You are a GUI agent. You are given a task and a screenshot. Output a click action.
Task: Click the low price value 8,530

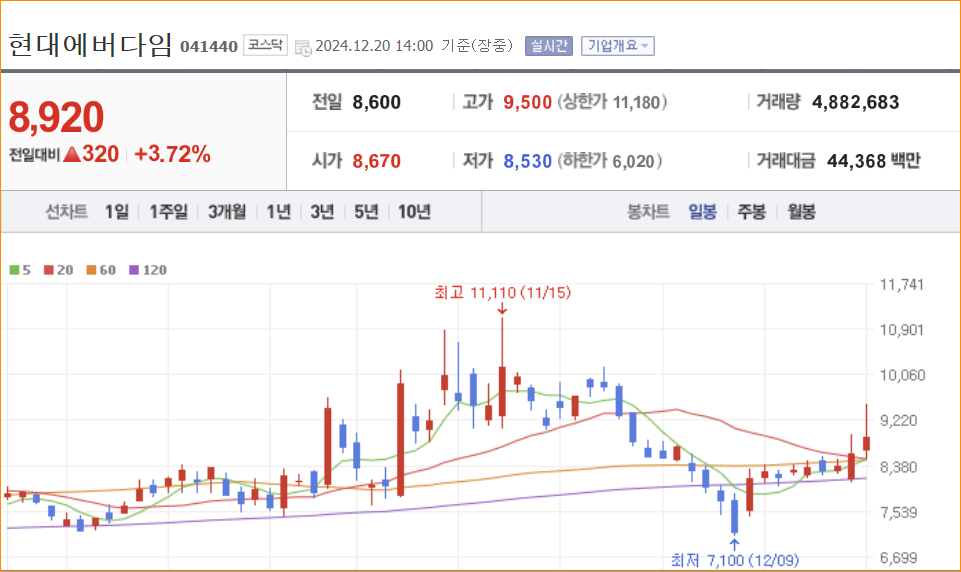point(527,161)
